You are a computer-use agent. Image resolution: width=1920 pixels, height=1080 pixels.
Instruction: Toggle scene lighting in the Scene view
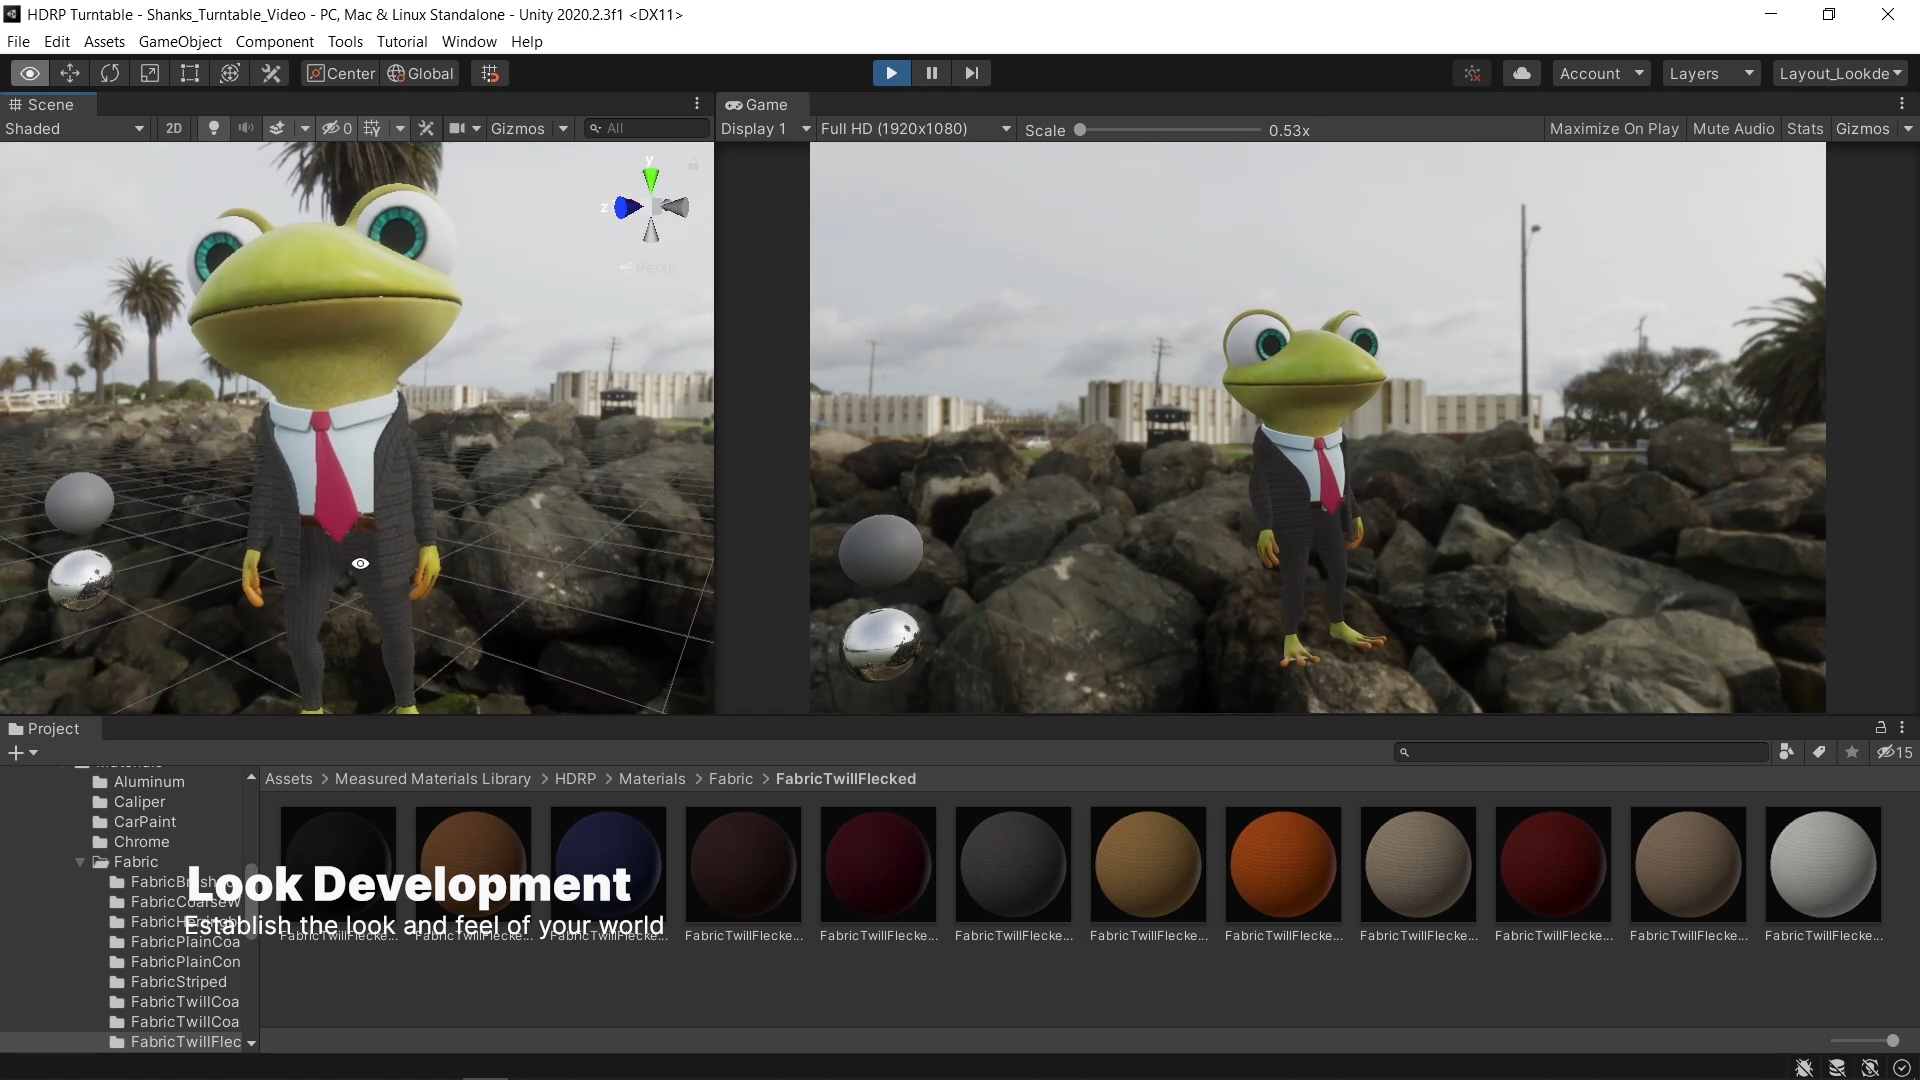point(213,128)
